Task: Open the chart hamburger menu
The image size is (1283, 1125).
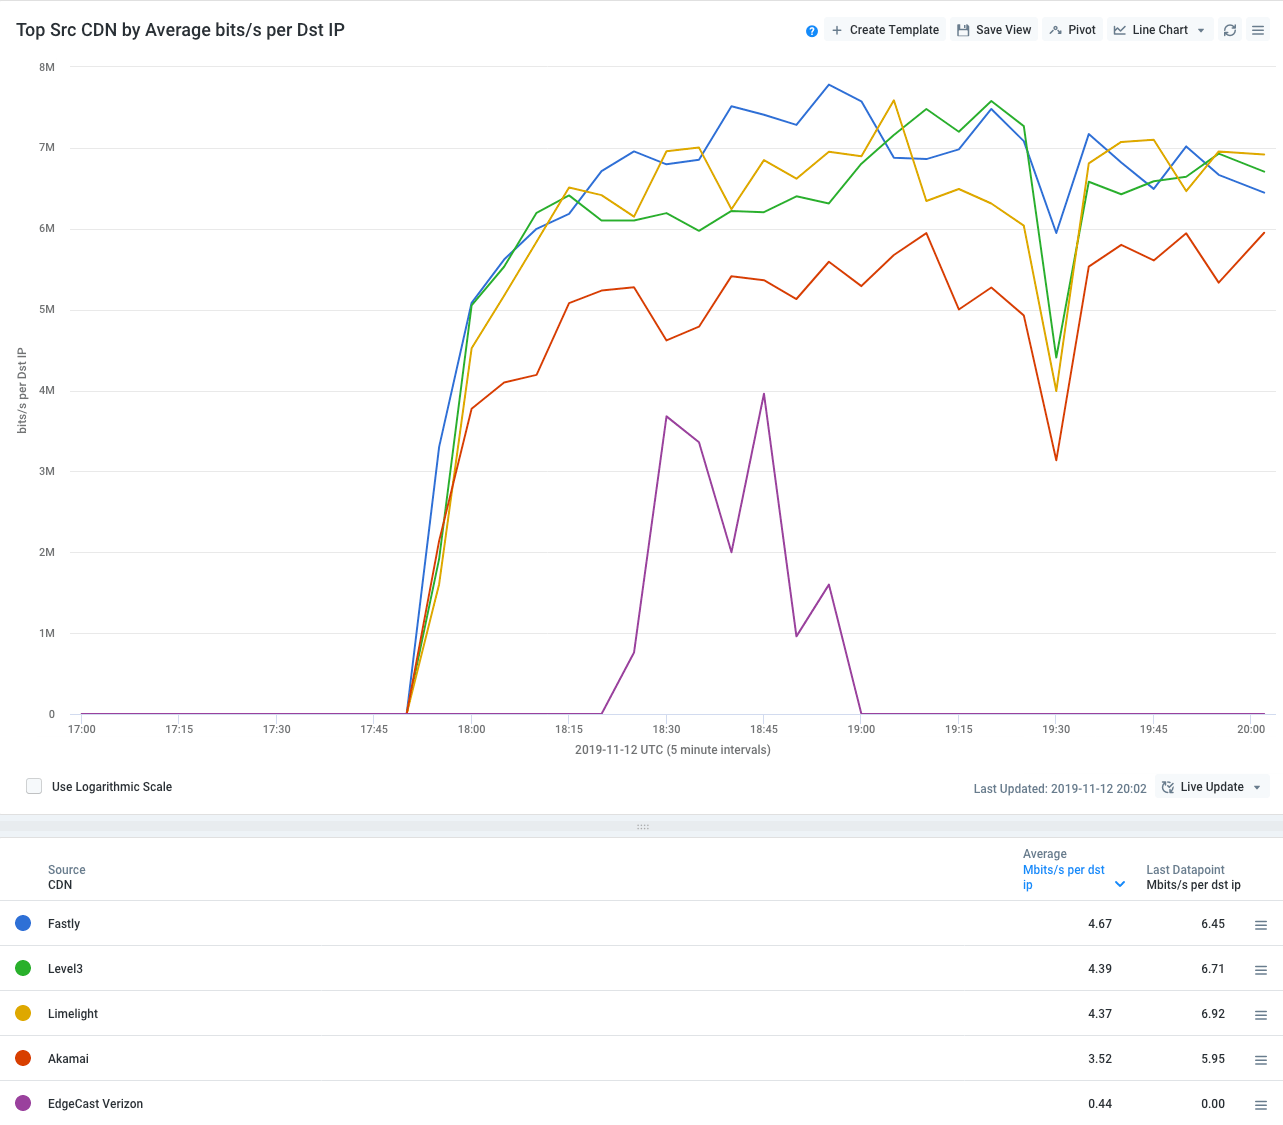Action: tap(1258, 30)
